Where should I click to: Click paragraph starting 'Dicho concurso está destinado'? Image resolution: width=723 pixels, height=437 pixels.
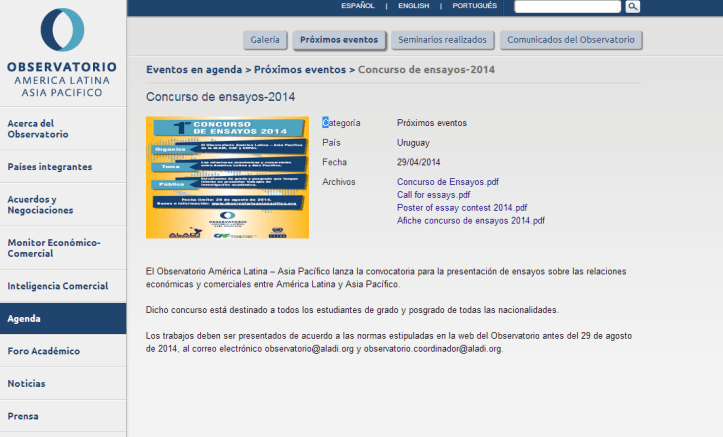click(x=352, y=310)
